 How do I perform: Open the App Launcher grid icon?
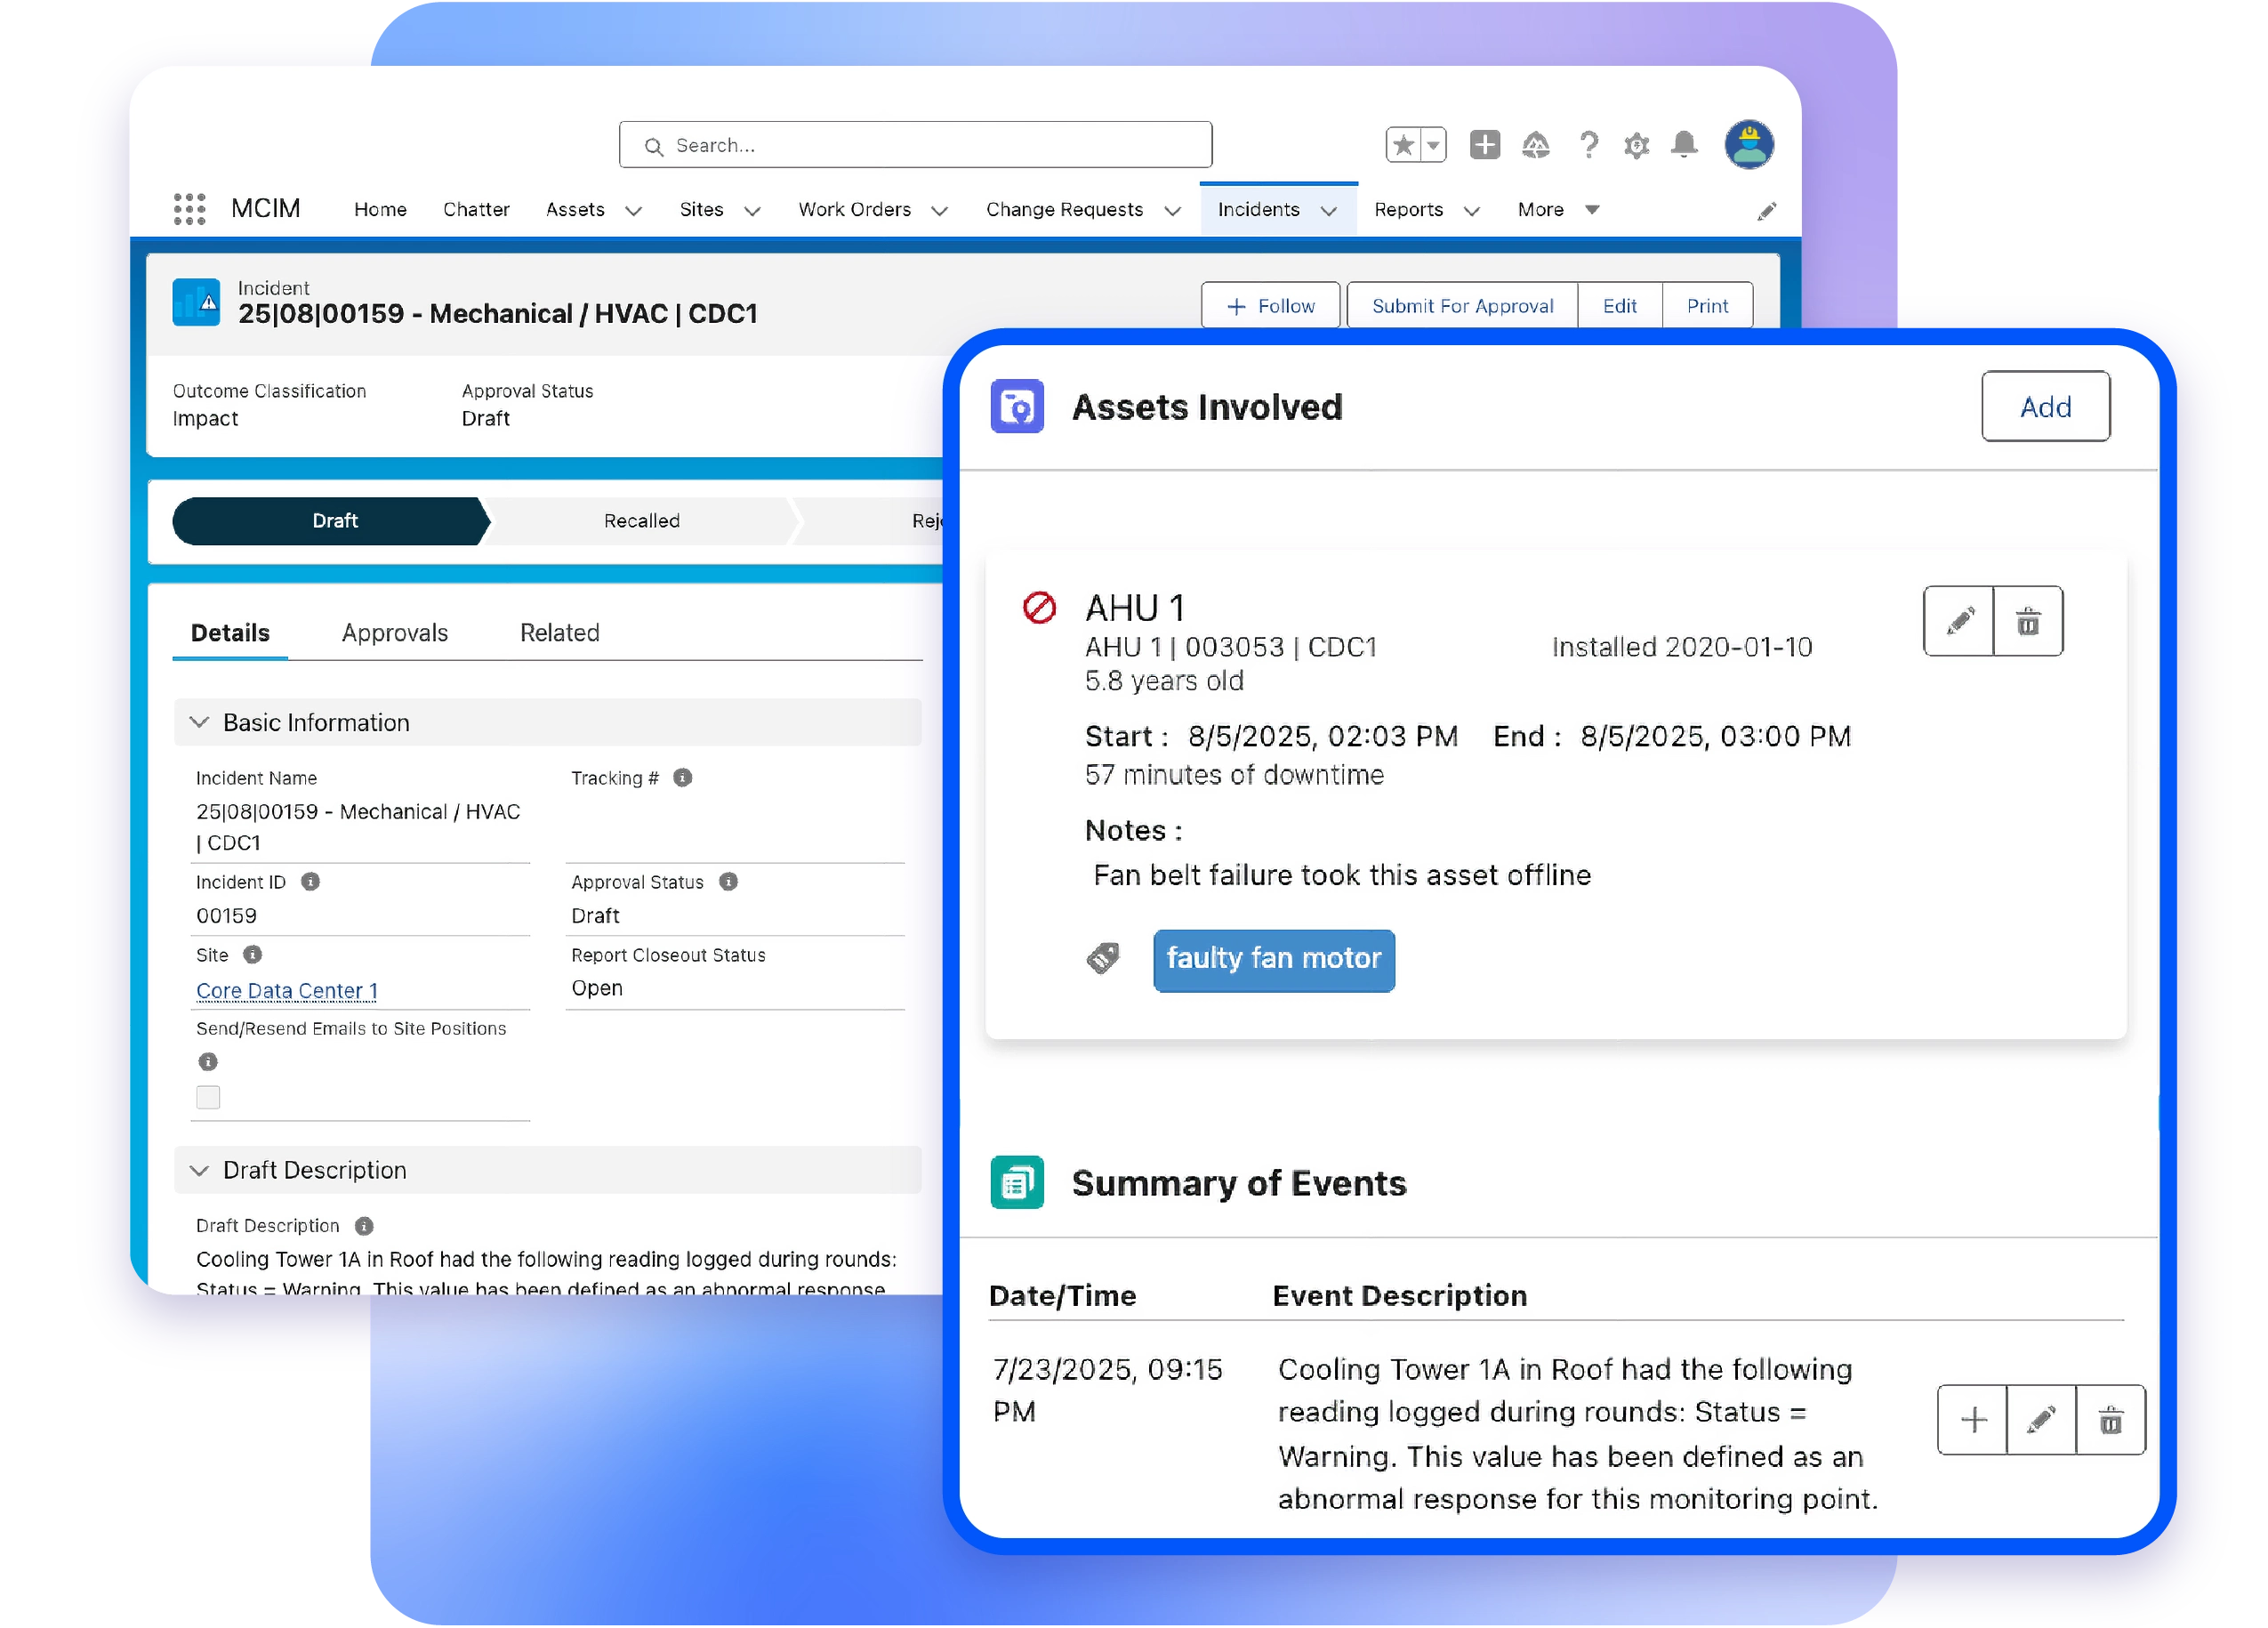click(189, 209)
